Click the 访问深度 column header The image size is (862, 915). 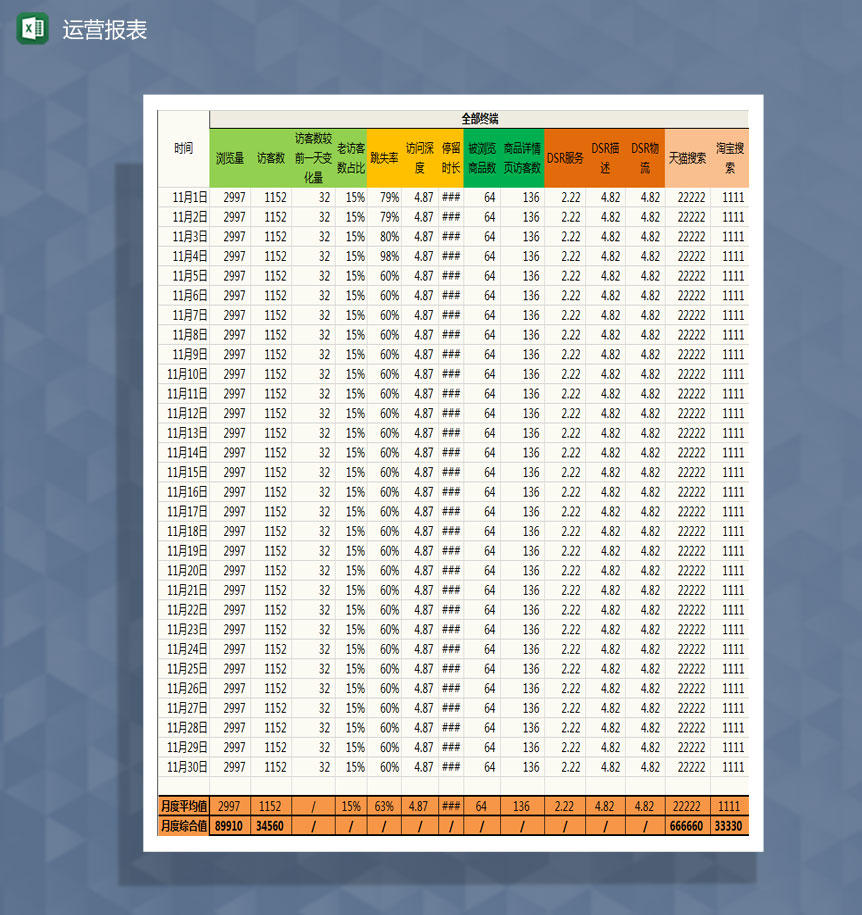(420, 158)
